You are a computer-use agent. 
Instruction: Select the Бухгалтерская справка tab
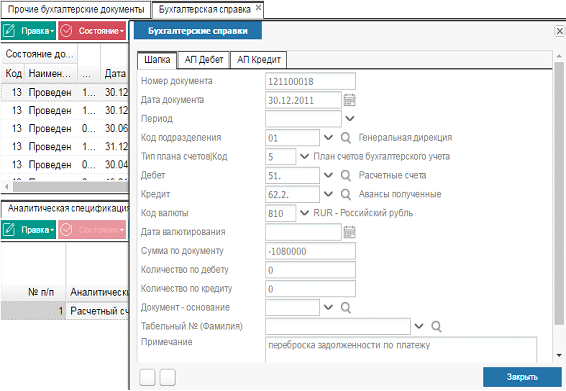[x=204, y=10]
